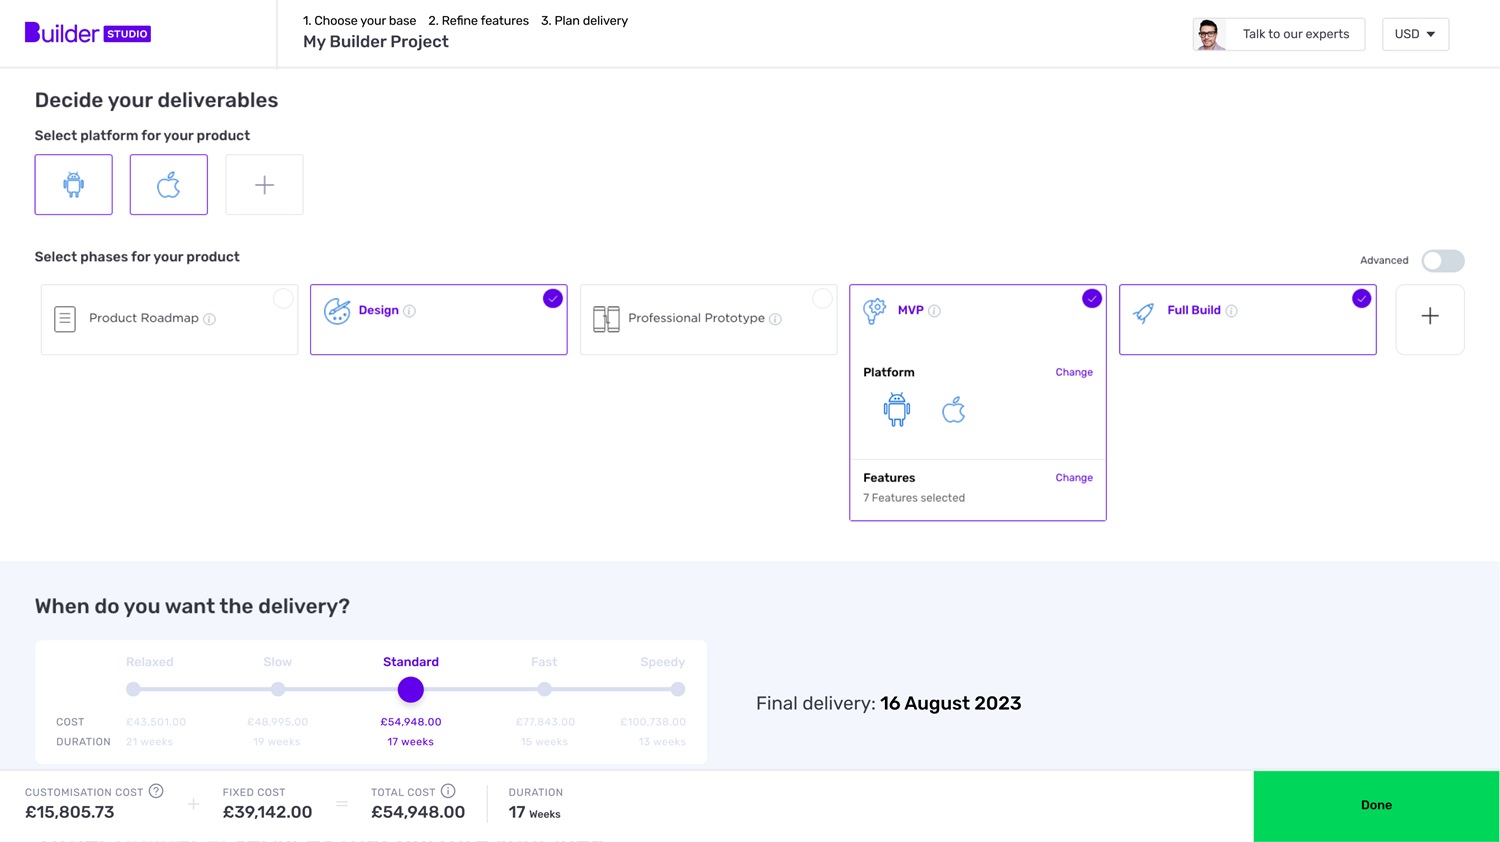Open the Design info icon
The height and width of the screenshot is (842, 1500).
coord(409,311)
